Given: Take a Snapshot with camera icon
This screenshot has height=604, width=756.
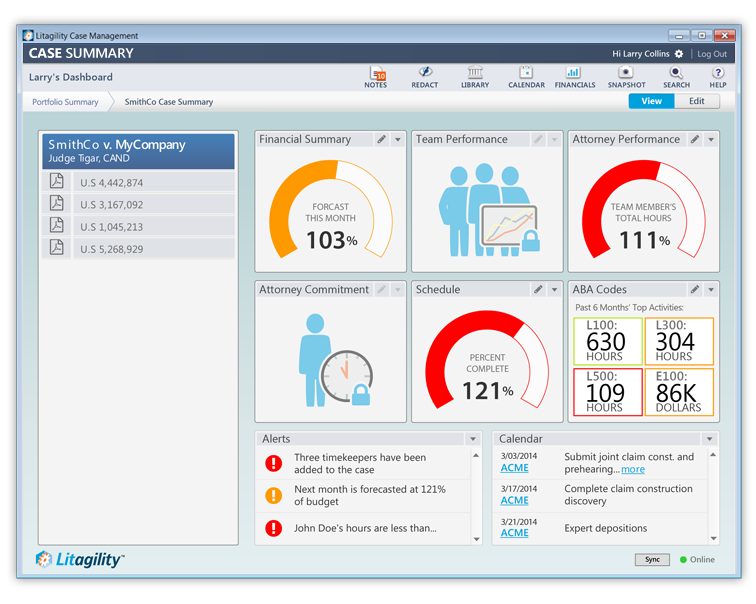Looking at the screenshot, I should [x=626, y=77].
